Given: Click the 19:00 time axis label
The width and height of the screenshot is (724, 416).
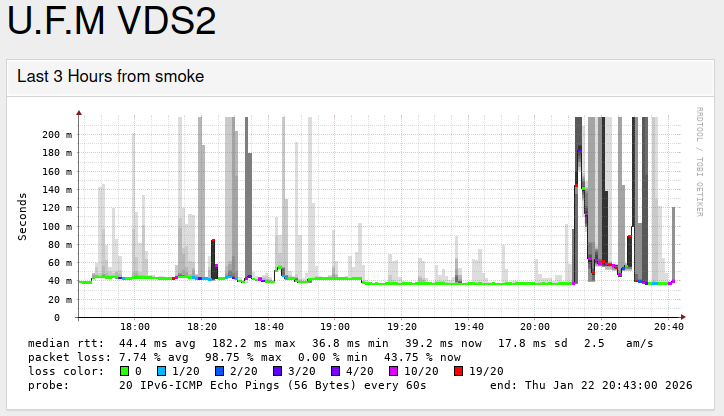Looking at the screenshot, I should 335,327.
